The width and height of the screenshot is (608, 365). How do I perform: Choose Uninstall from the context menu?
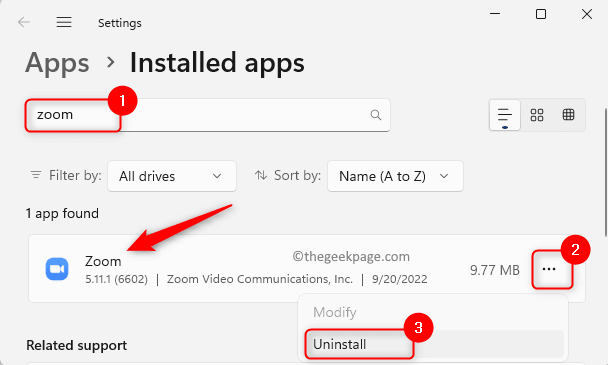(x=433, y=344)
